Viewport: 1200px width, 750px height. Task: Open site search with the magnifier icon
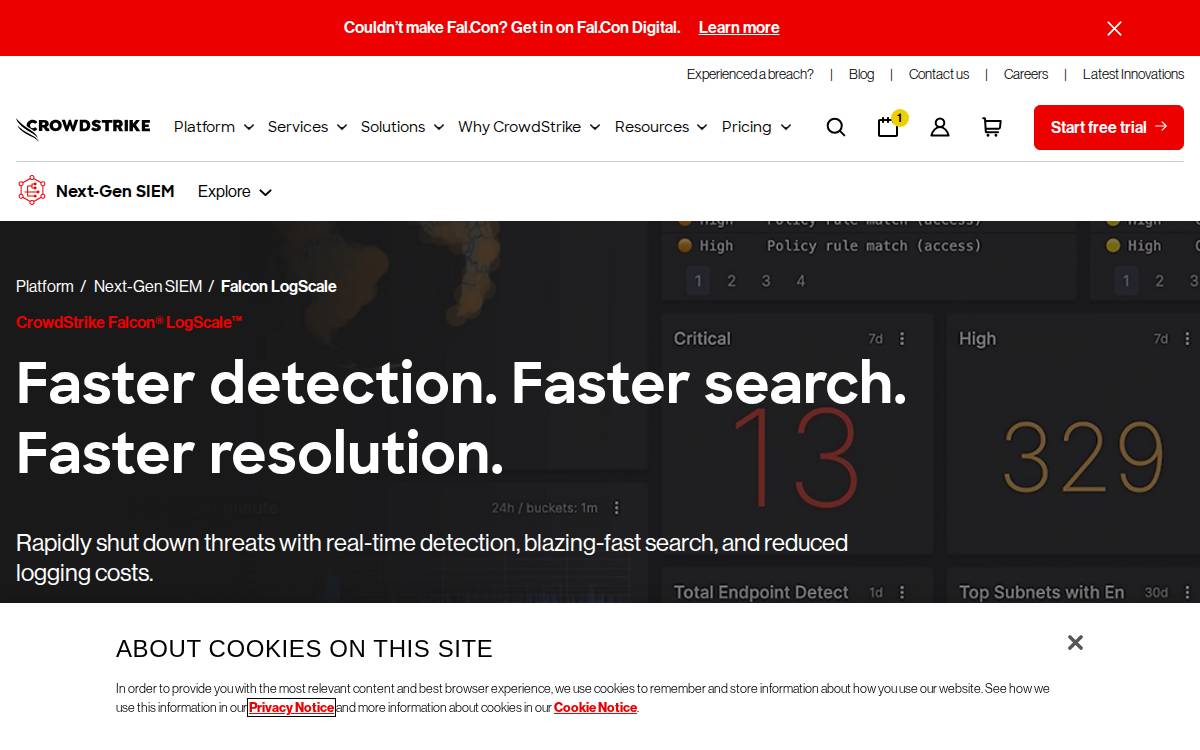point(836,127)
